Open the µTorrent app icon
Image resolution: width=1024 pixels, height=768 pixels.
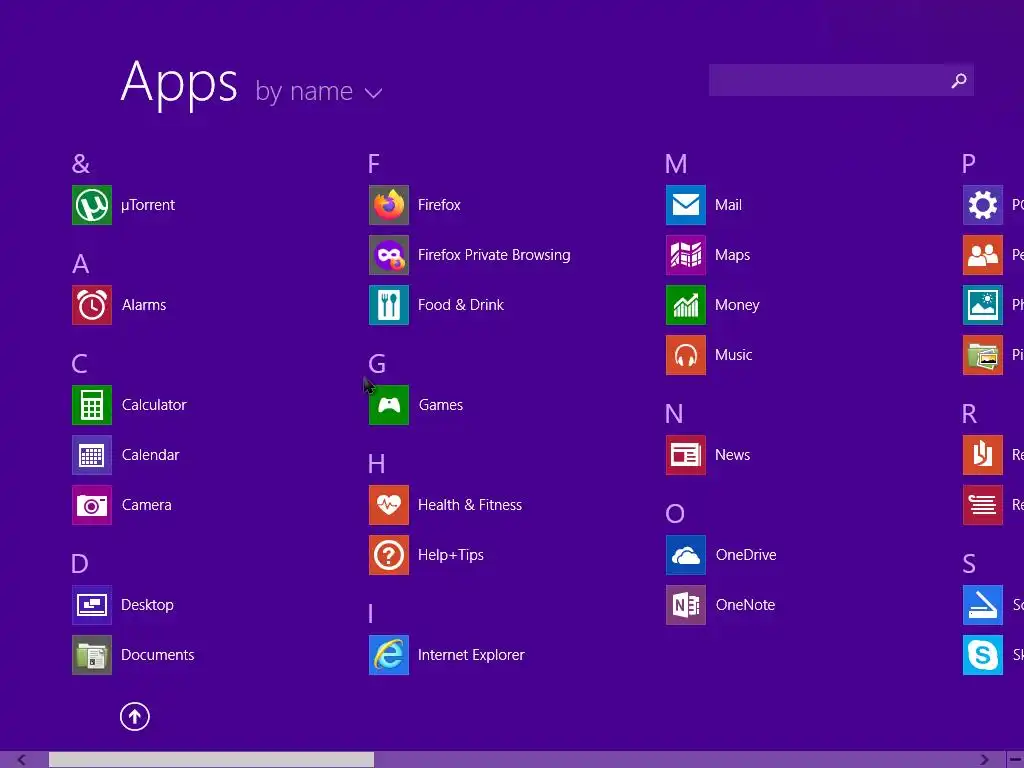coord(91,205)
